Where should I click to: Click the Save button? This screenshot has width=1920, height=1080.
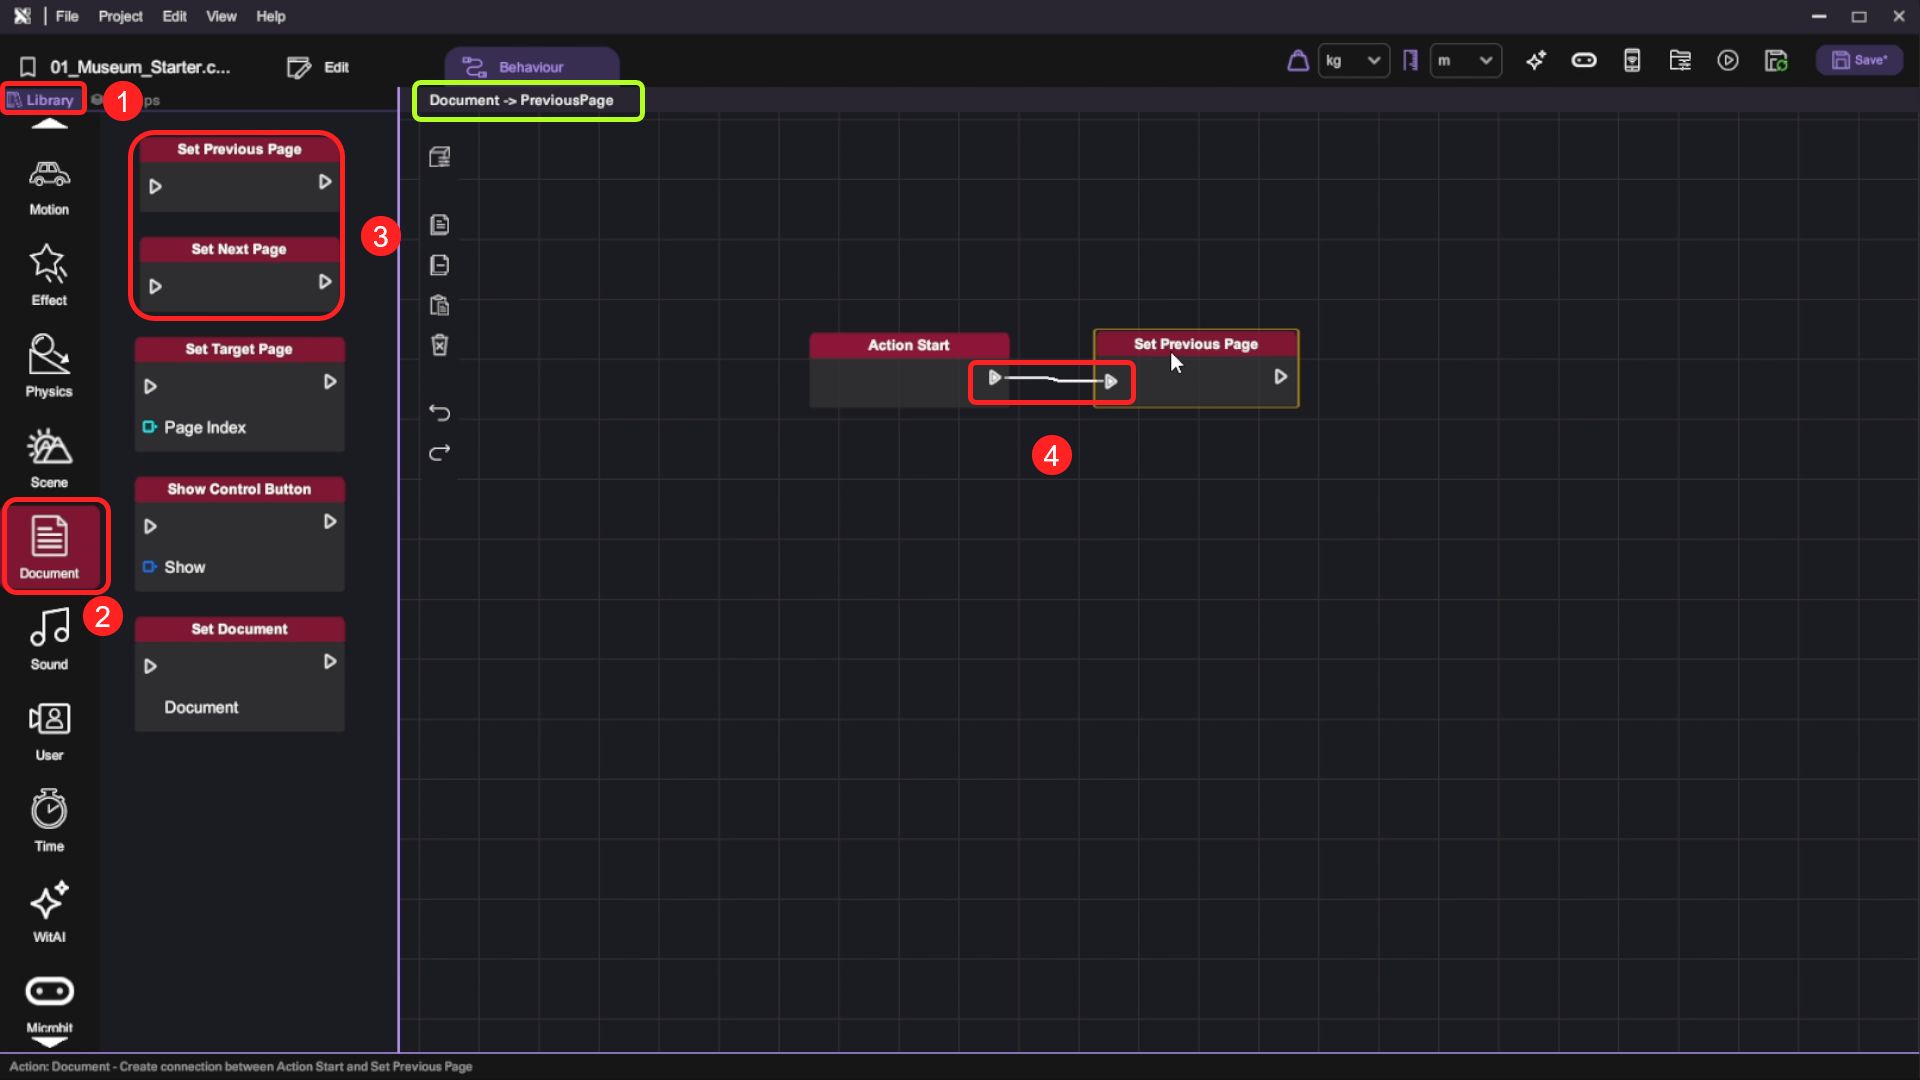[x=1859, y=61]
